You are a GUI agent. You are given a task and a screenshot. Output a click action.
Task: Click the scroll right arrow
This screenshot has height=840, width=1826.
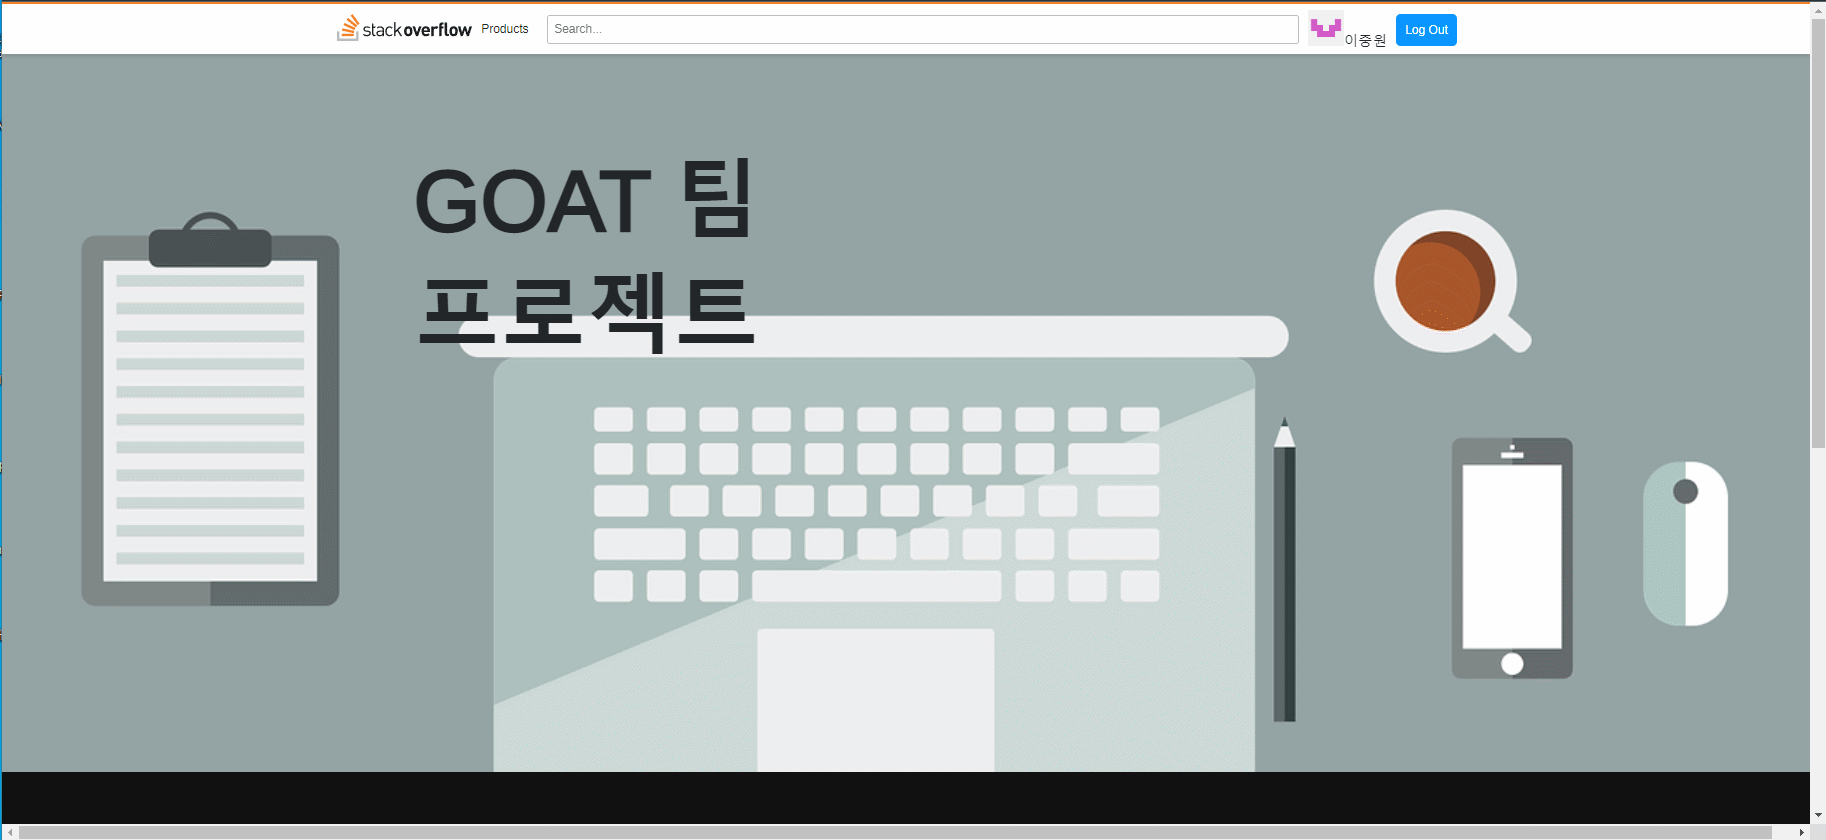point(1802,832)
